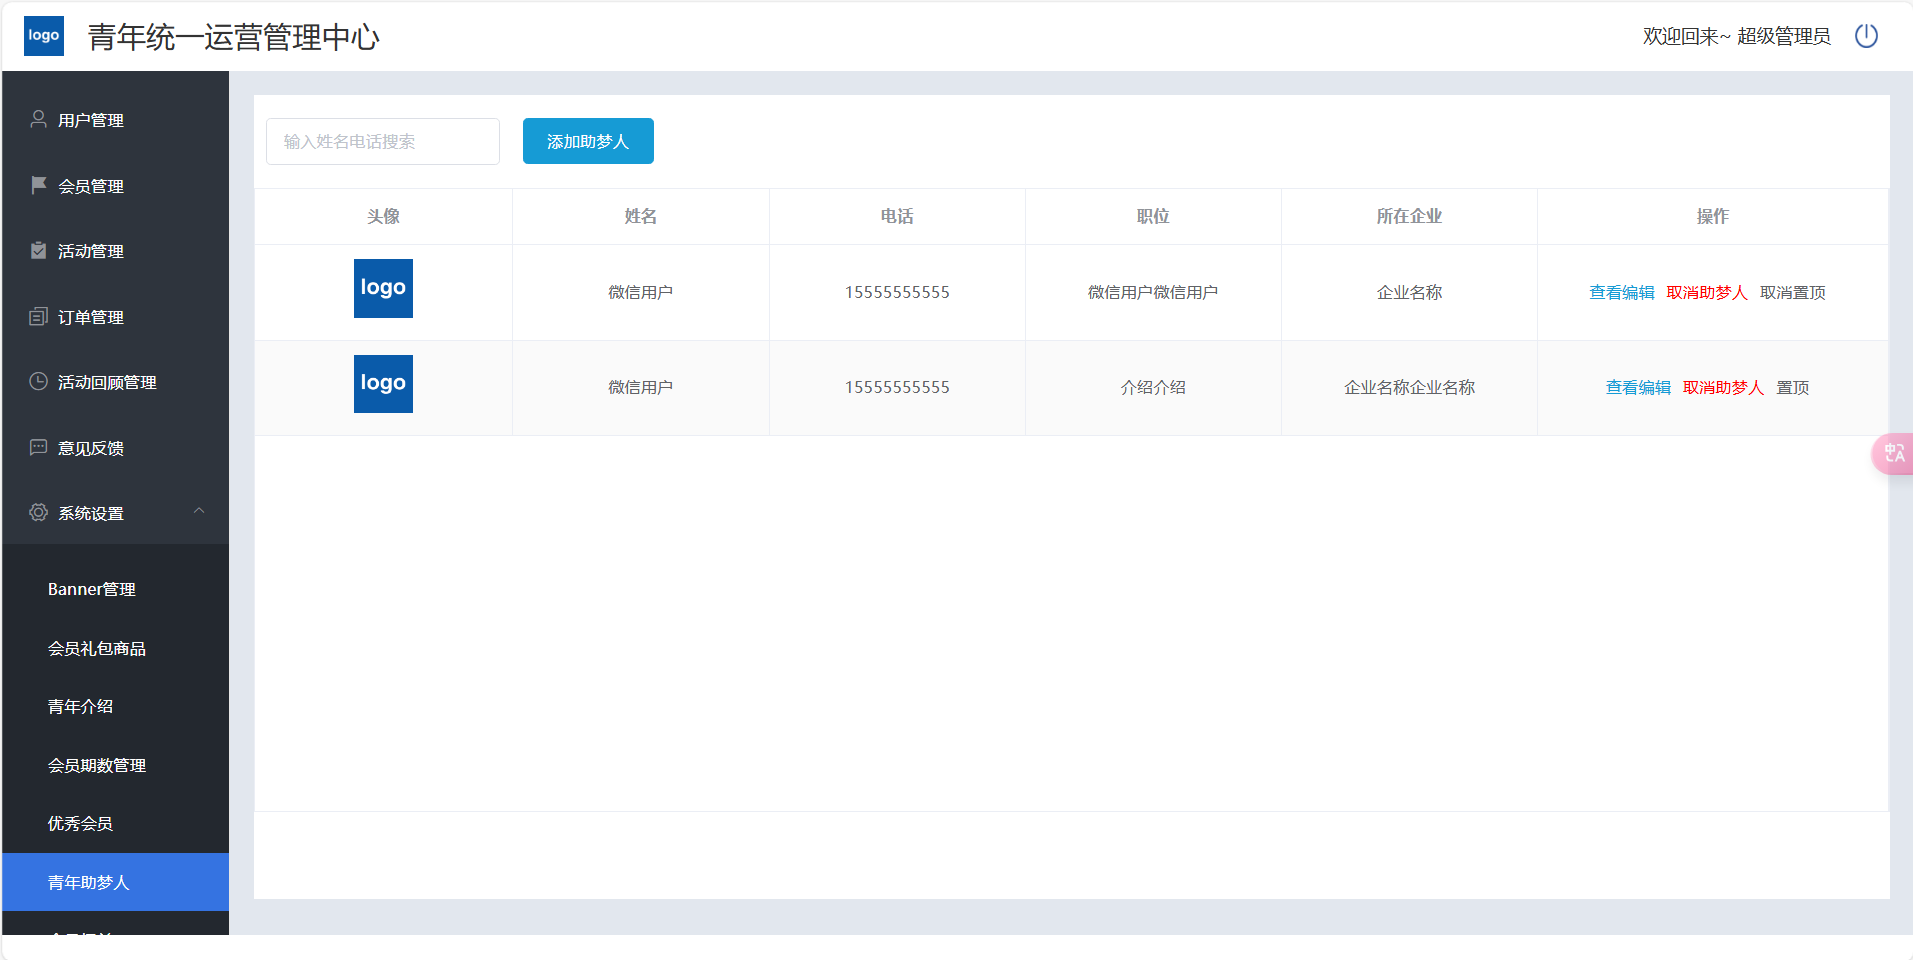Focus the 输入姓名电话搜索 search field
Viewport: 1913px width, 960px height.
click(383, 141)
